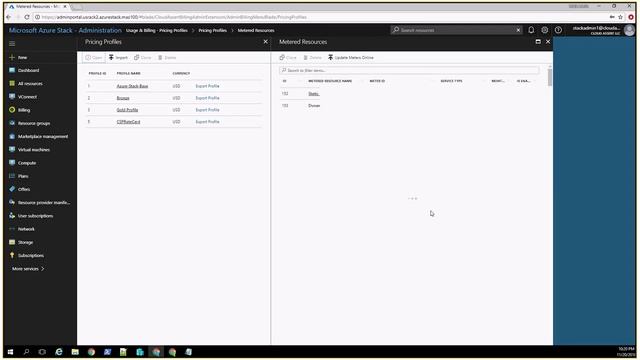Open User subscriptions
The image size is (640, 360).
click(36, 216)
